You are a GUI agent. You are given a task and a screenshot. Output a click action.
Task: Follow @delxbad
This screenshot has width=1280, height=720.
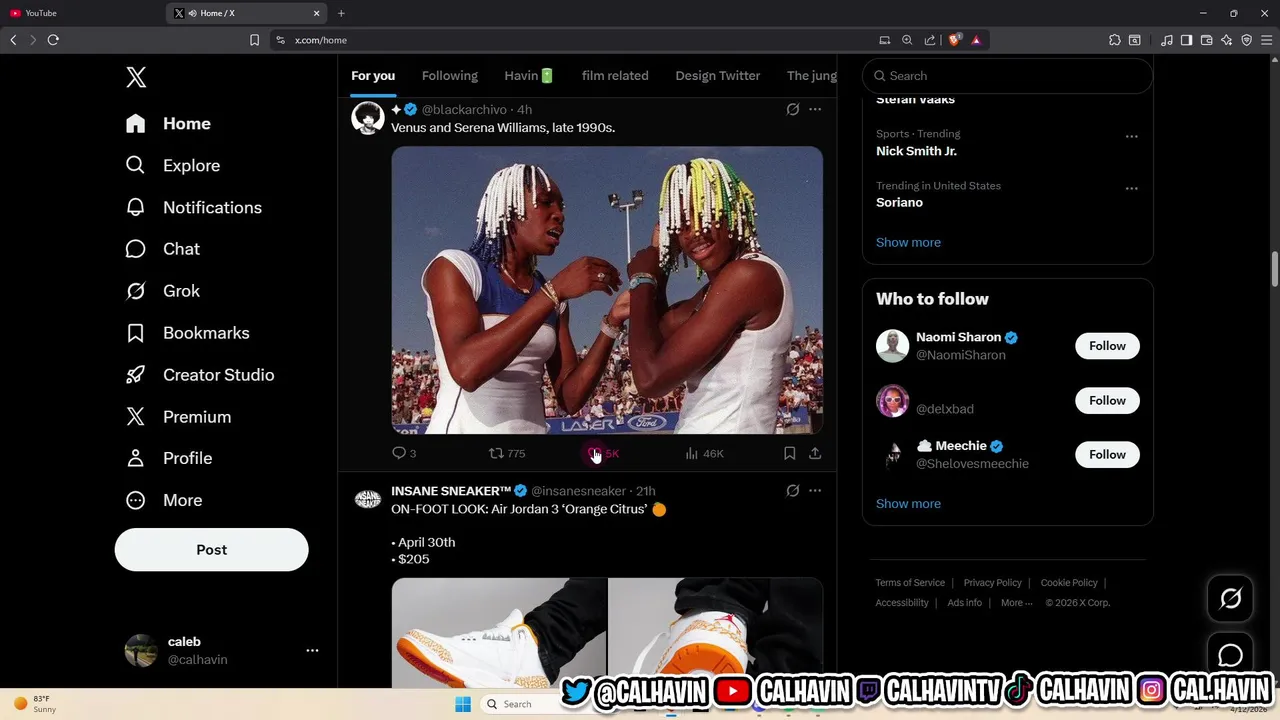1107,400
